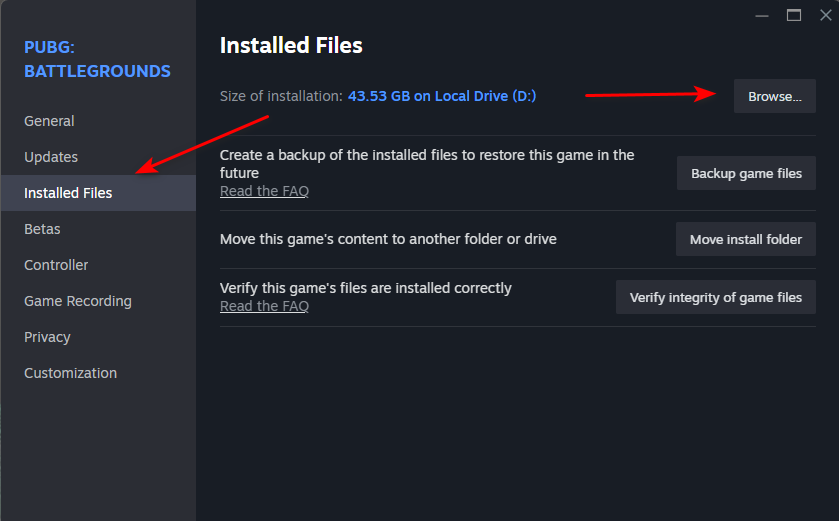Open the Privacy section
This screenshot has width=839, height=521.
[47, 337]
